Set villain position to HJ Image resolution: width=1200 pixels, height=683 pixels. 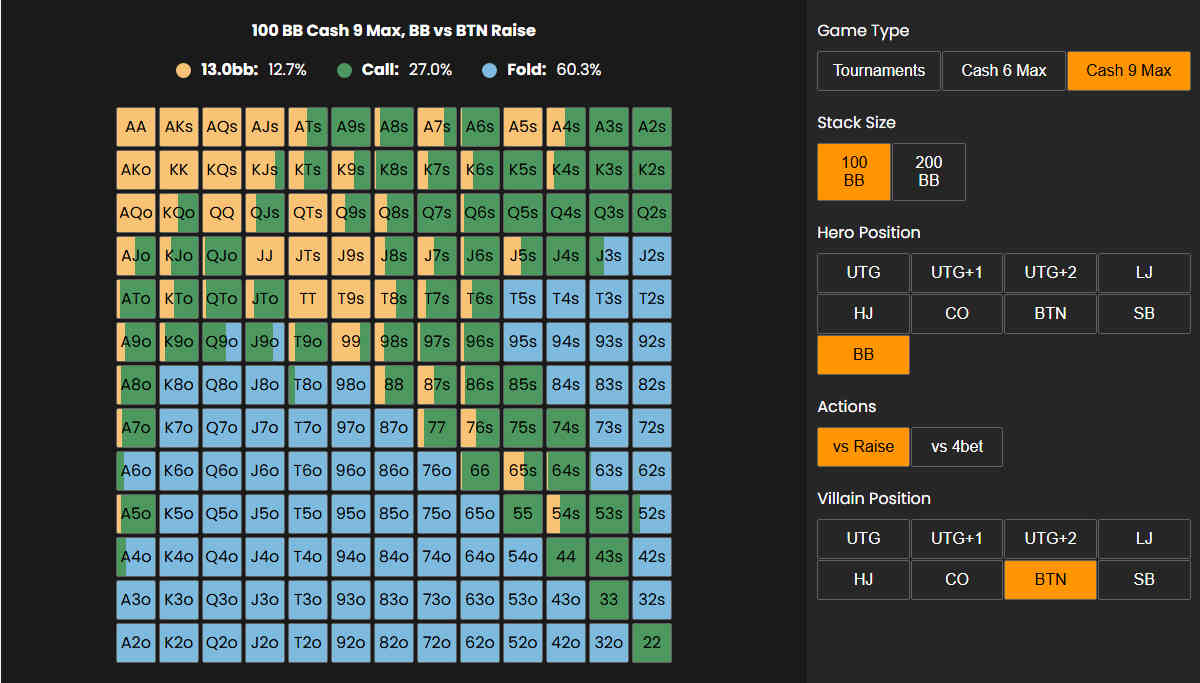tap(864, 579)
